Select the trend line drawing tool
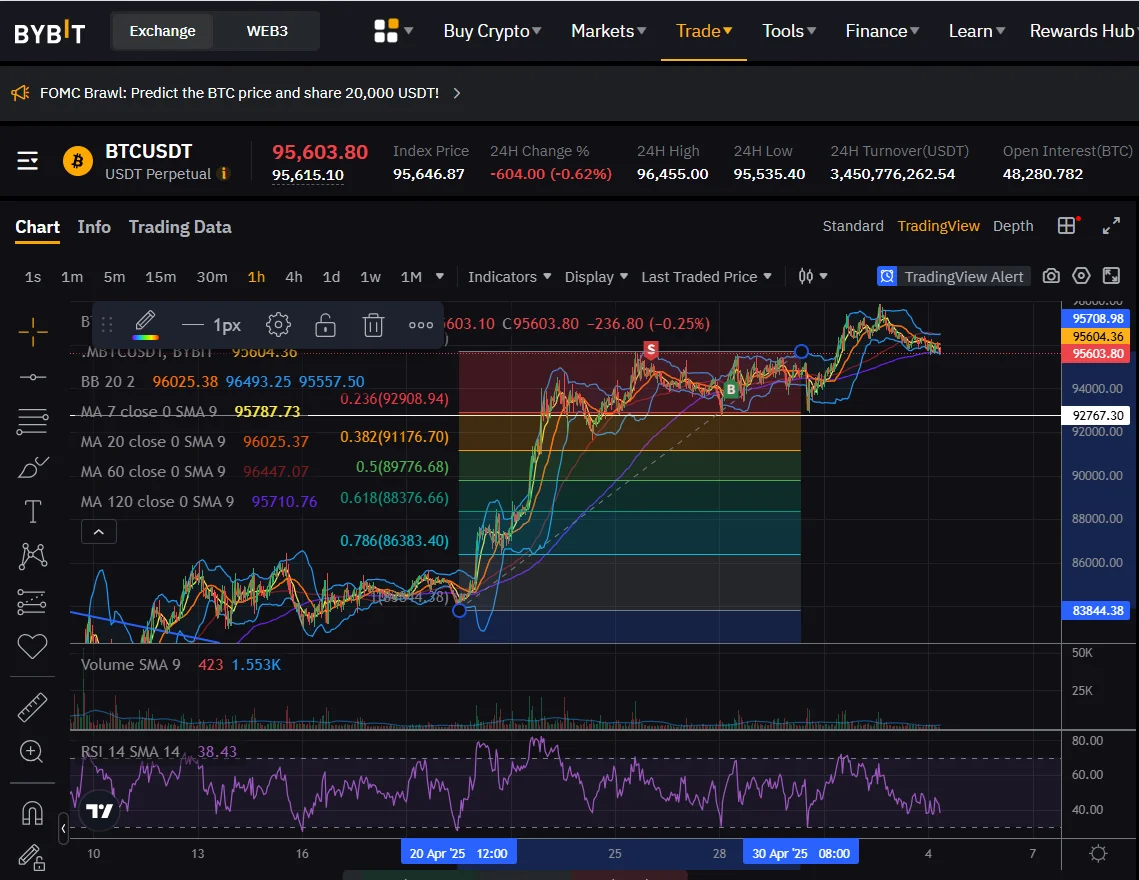This screenshot has height=880, width=1139. pos(32,377)
